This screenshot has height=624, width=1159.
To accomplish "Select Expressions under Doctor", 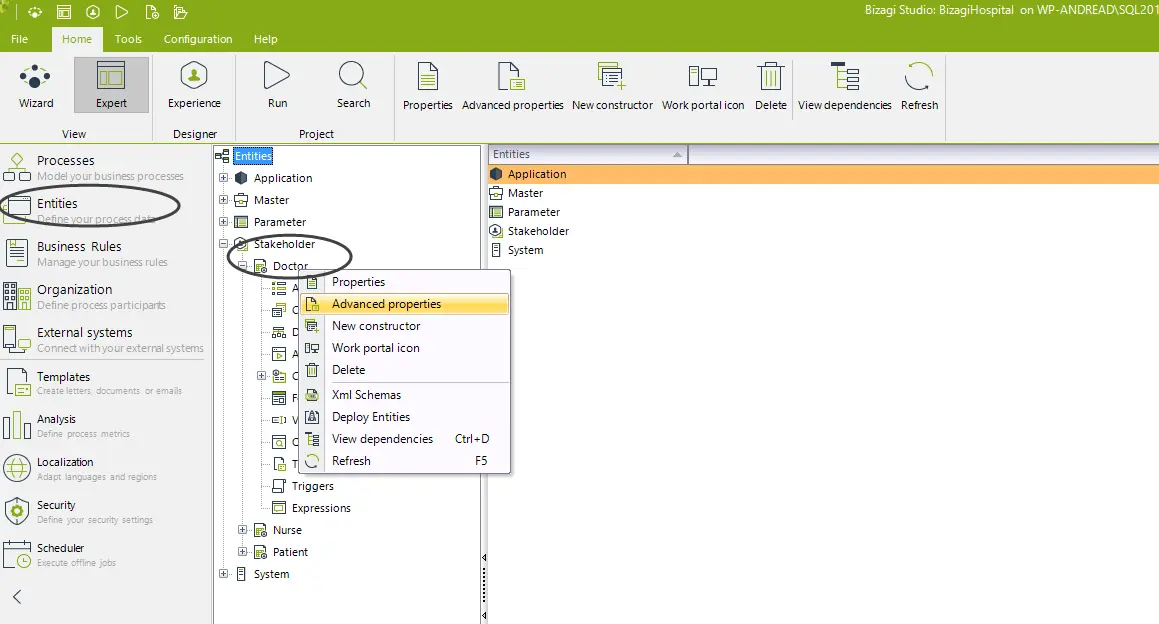I will [321, 508].
